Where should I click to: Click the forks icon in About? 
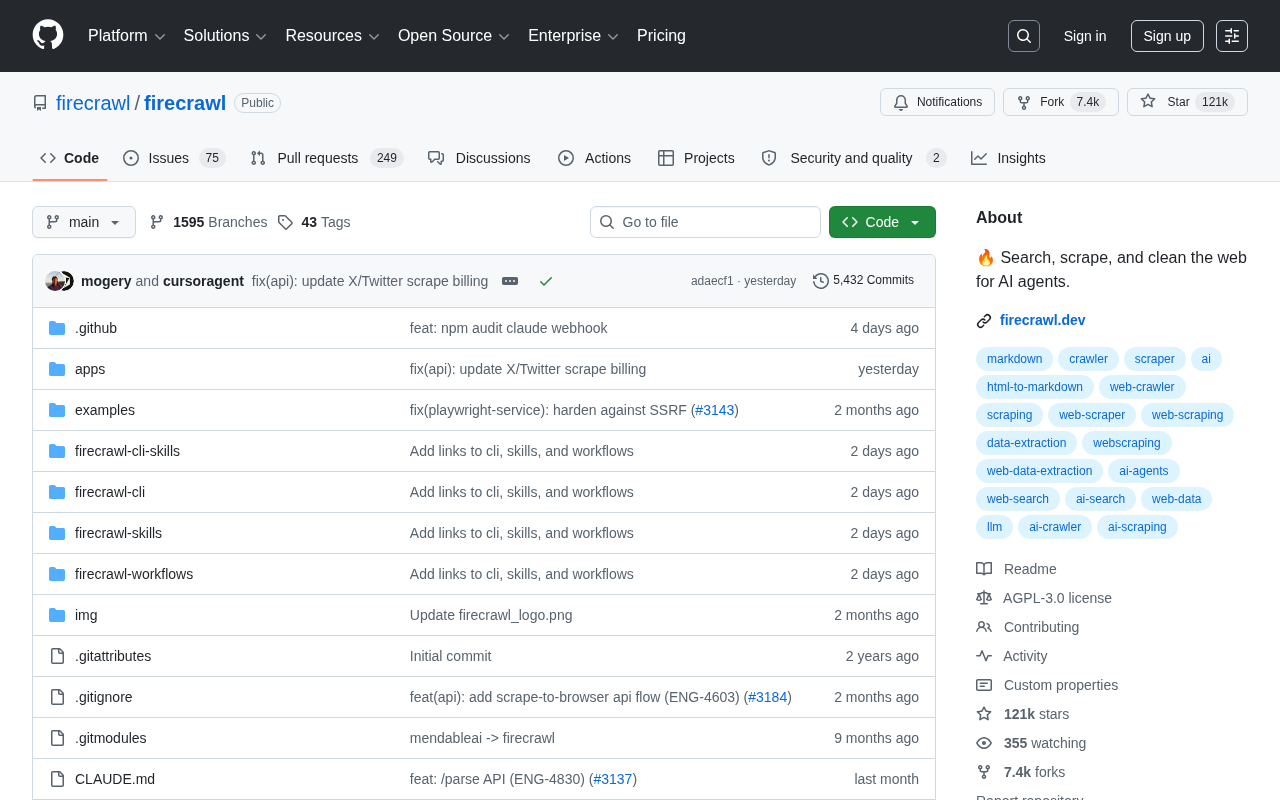pos(984,772)
